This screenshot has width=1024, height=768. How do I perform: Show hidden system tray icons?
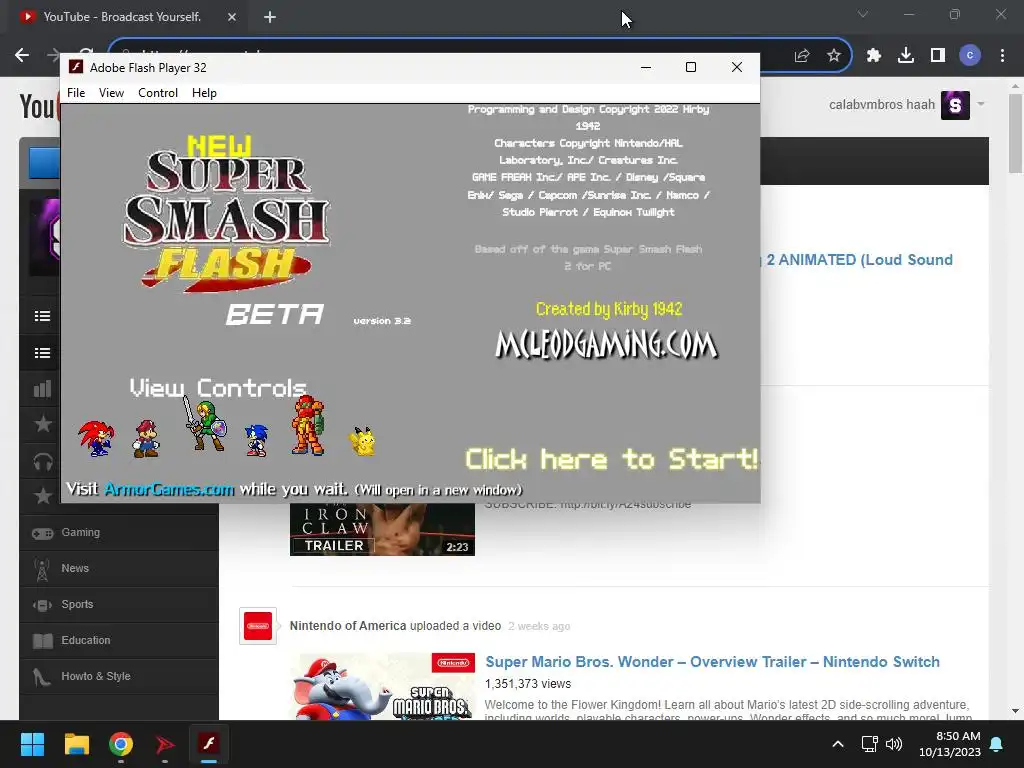838,744
